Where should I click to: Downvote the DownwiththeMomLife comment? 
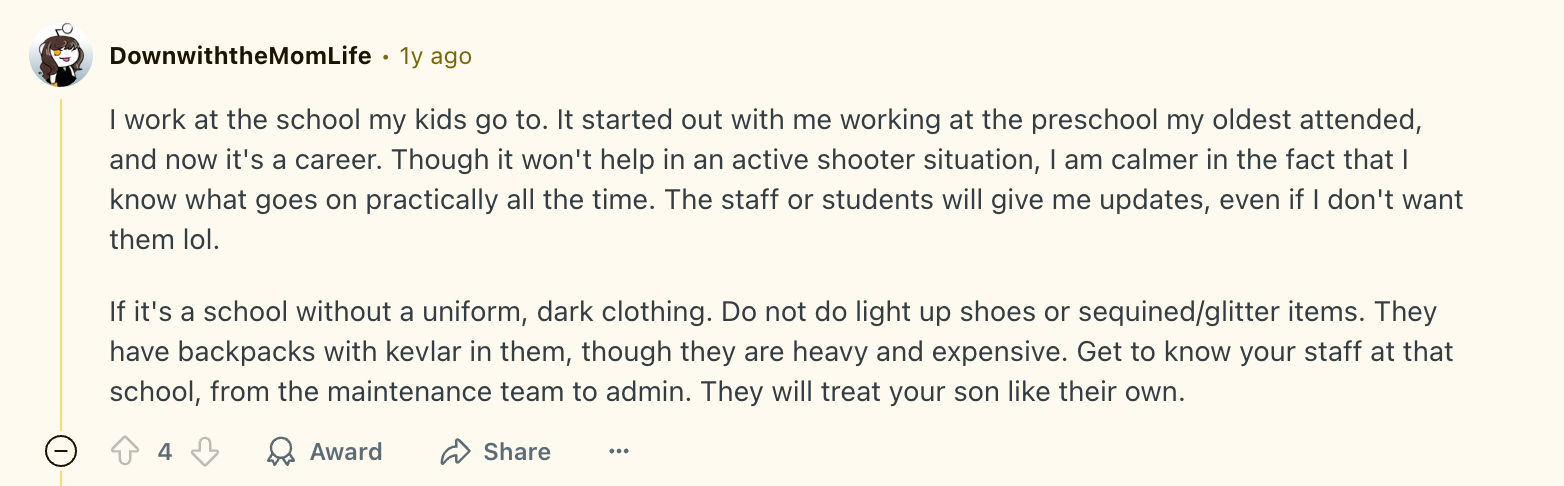click(x=205, y=452)
